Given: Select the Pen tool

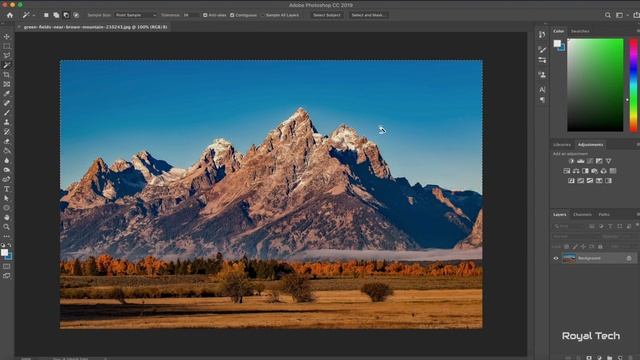Looking at the screenshot, I should (x=7, y=179).
